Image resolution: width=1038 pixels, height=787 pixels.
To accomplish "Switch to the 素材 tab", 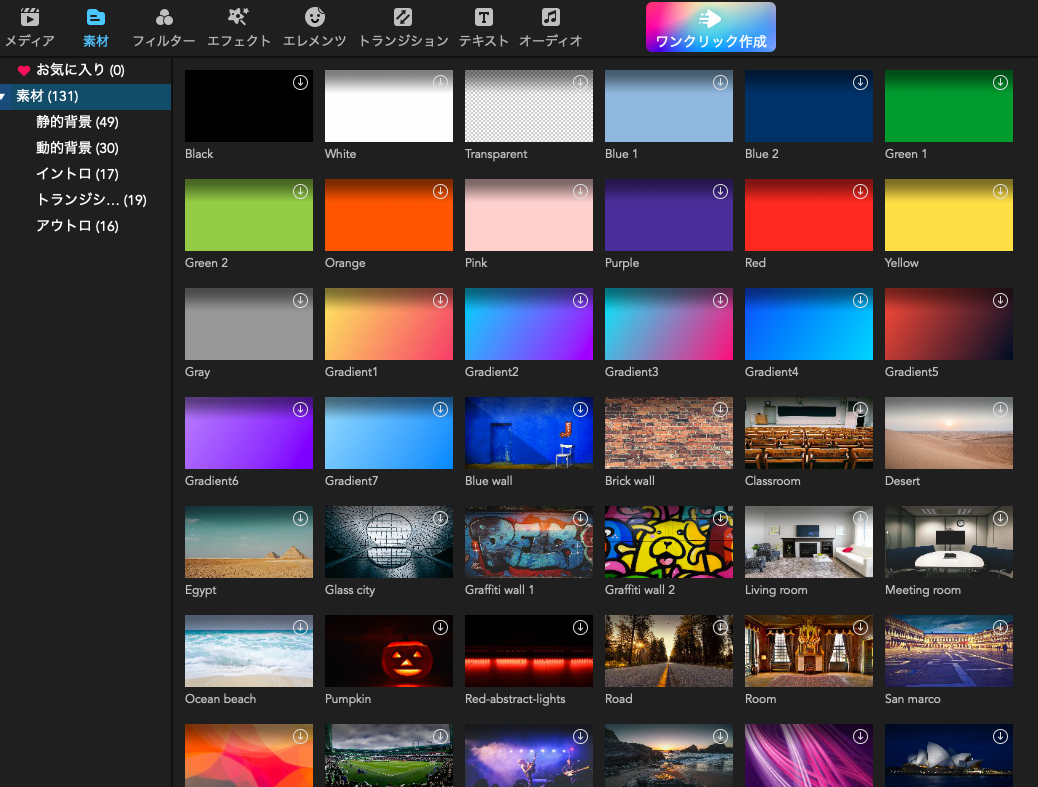I will tap(96, 28).
